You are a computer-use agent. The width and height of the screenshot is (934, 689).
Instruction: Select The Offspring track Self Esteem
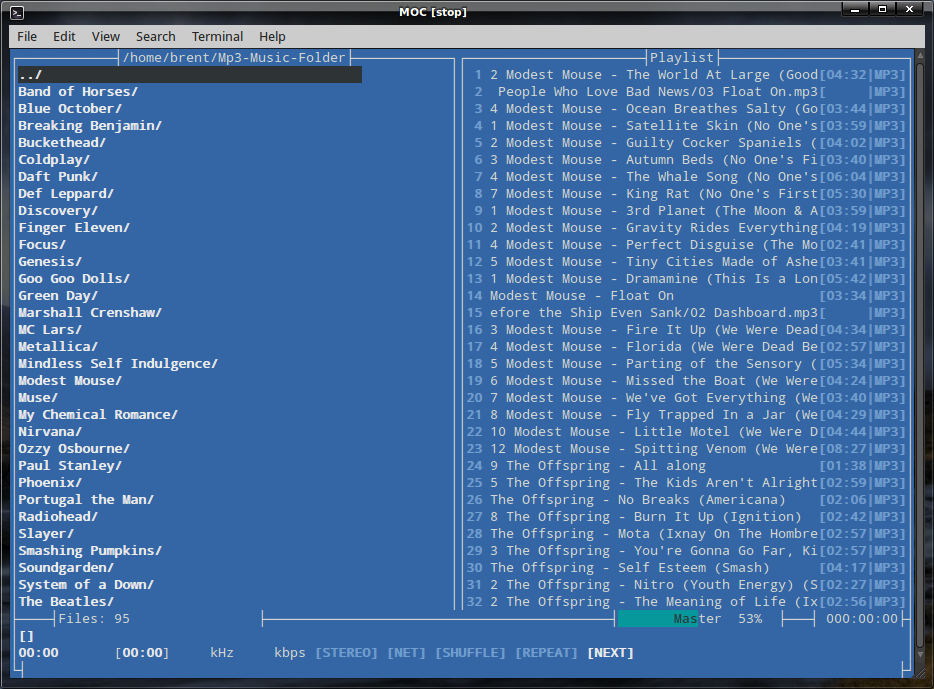click(x=686, y=568)
